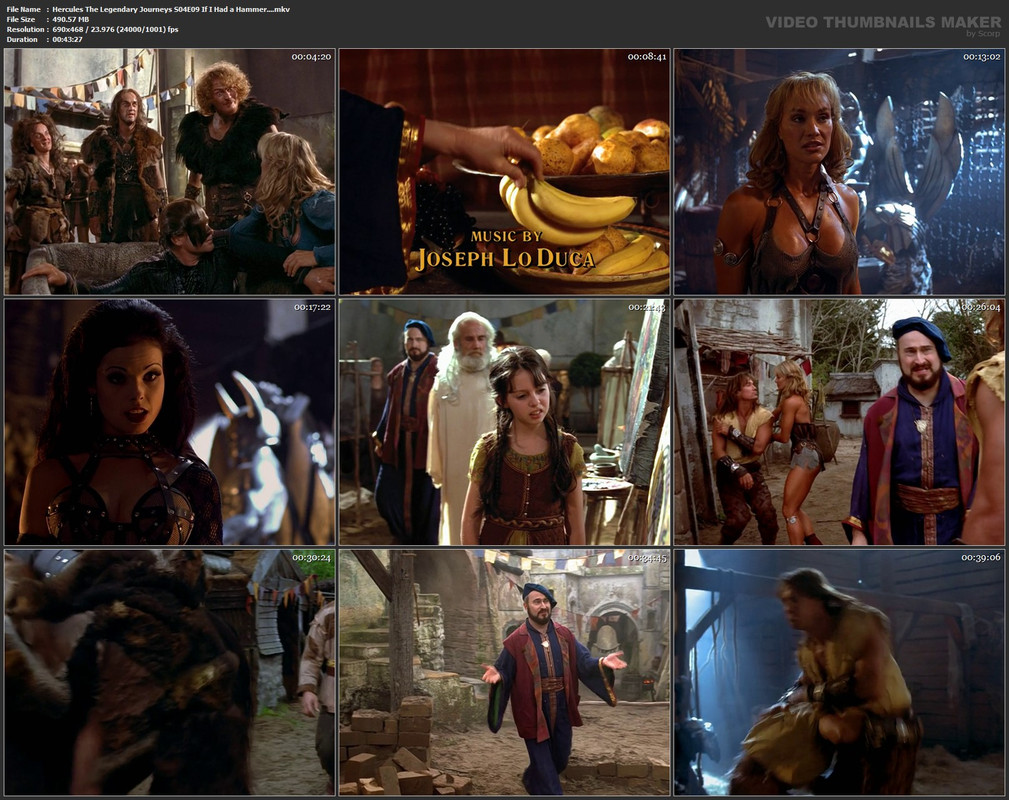Click the 'Joseph Lo Duca' credit text
The image size is (1009, 800).
tap(506, 258)
